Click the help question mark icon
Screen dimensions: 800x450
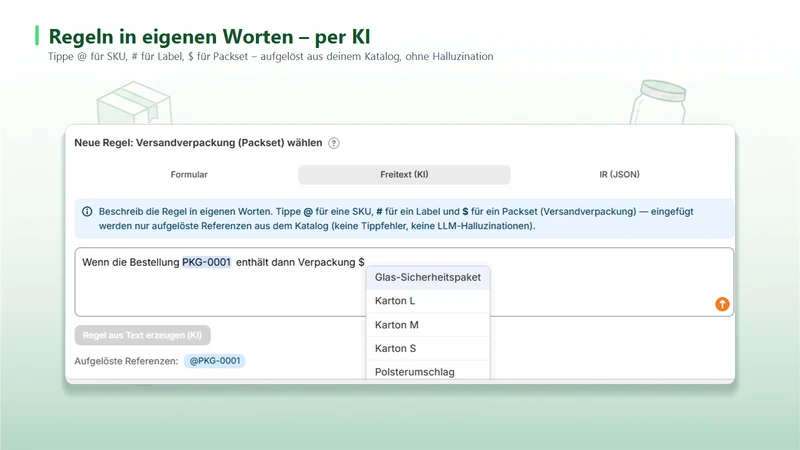coord(334,143)
